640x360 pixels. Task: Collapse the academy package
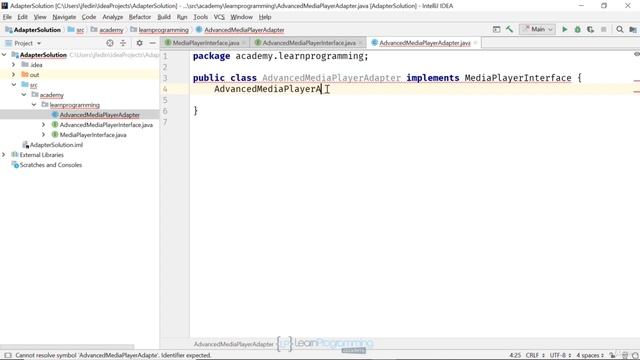click(24, 95)
